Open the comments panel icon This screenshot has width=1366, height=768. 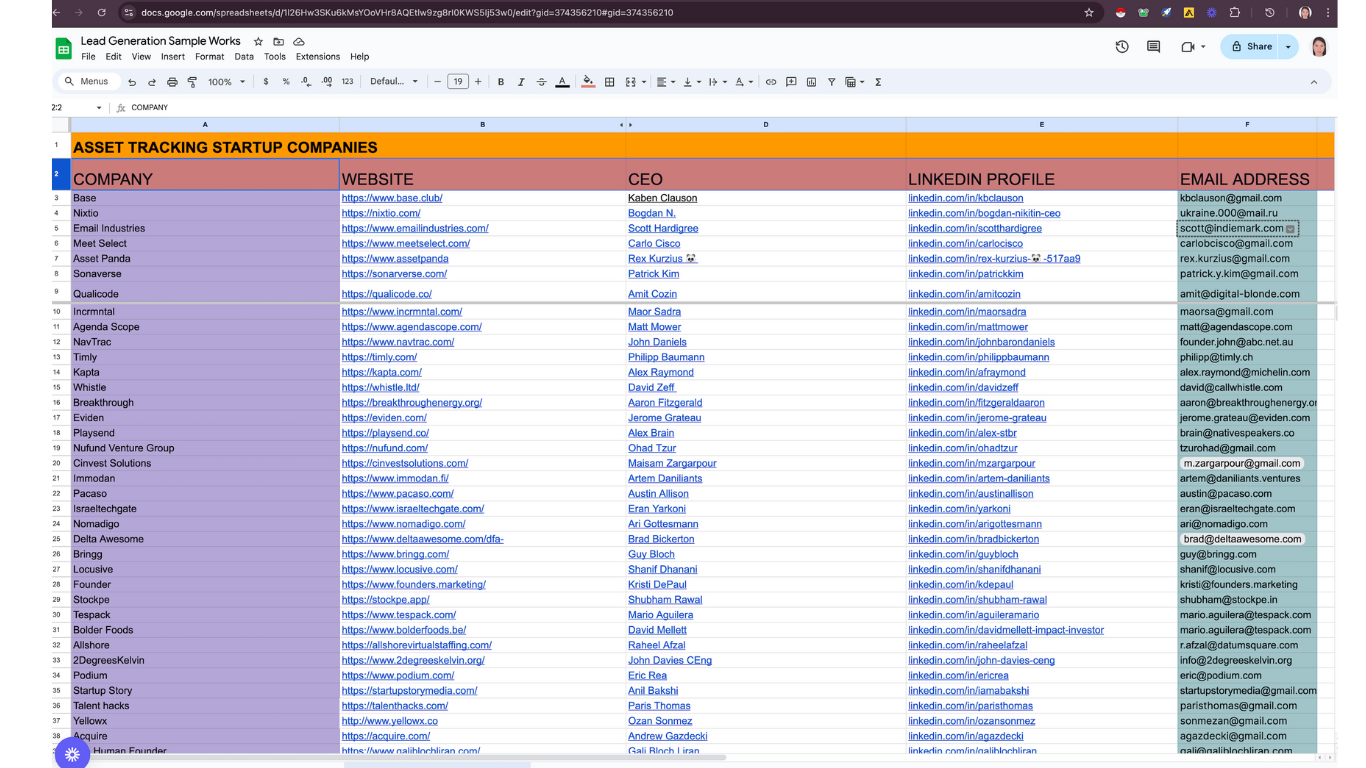pos(1153,47)
